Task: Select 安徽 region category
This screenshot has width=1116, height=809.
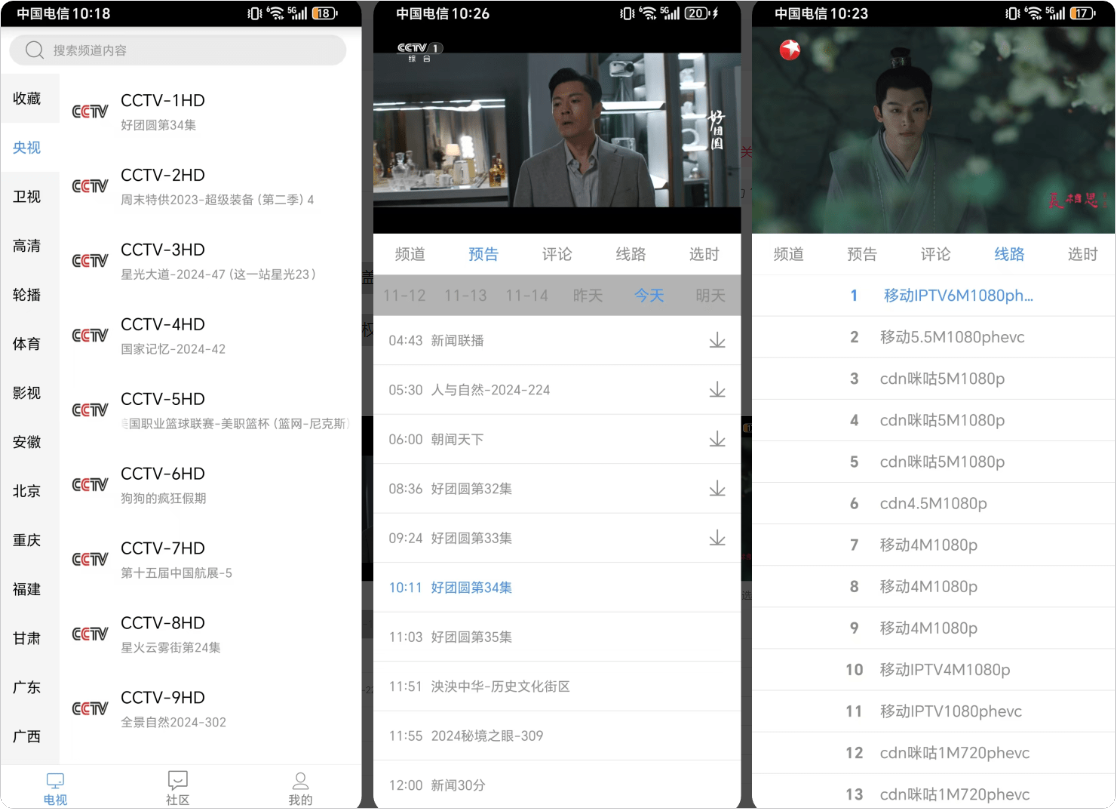Action: pyautogui.click(x=26, y=443)
